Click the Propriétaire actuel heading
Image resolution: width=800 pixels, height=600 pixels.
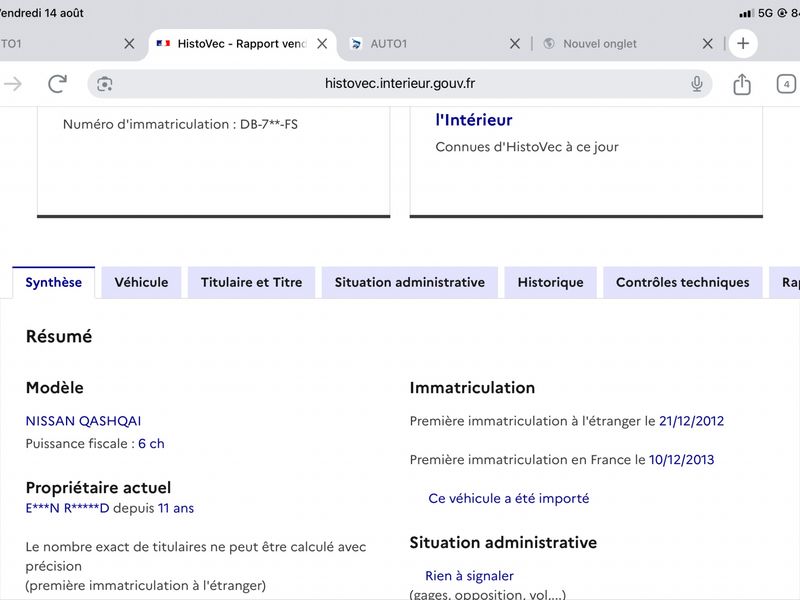(x=98, y=487)
